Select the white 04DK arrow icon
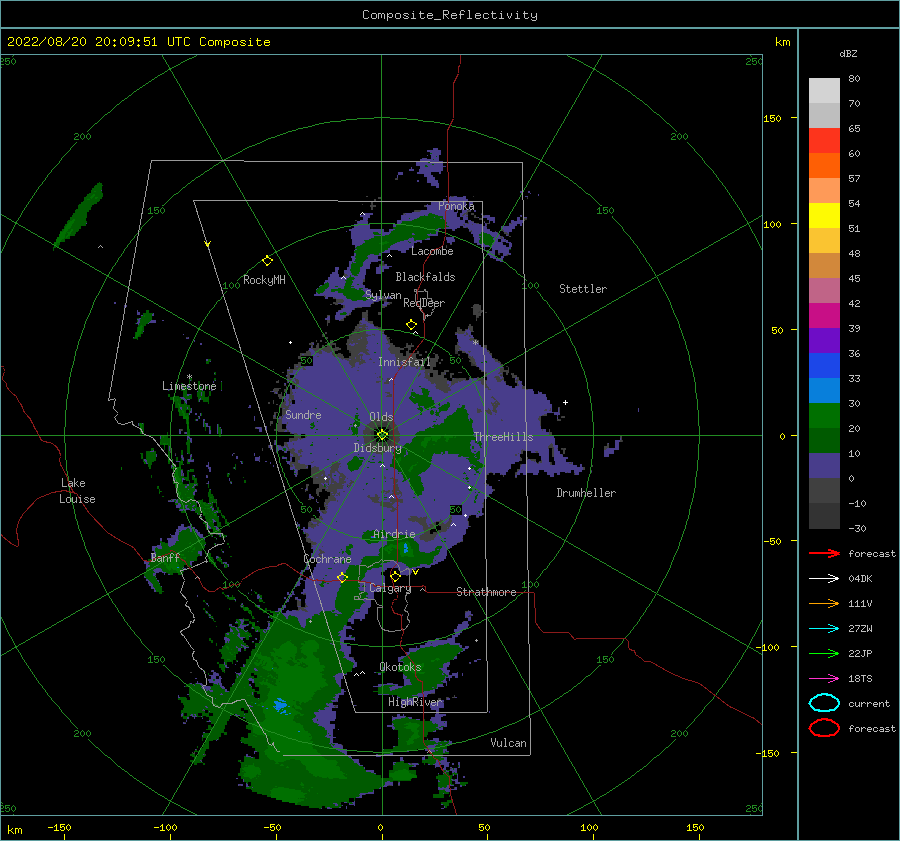The width and height of the screenshot is (900, 841). (x=824, y=579)
